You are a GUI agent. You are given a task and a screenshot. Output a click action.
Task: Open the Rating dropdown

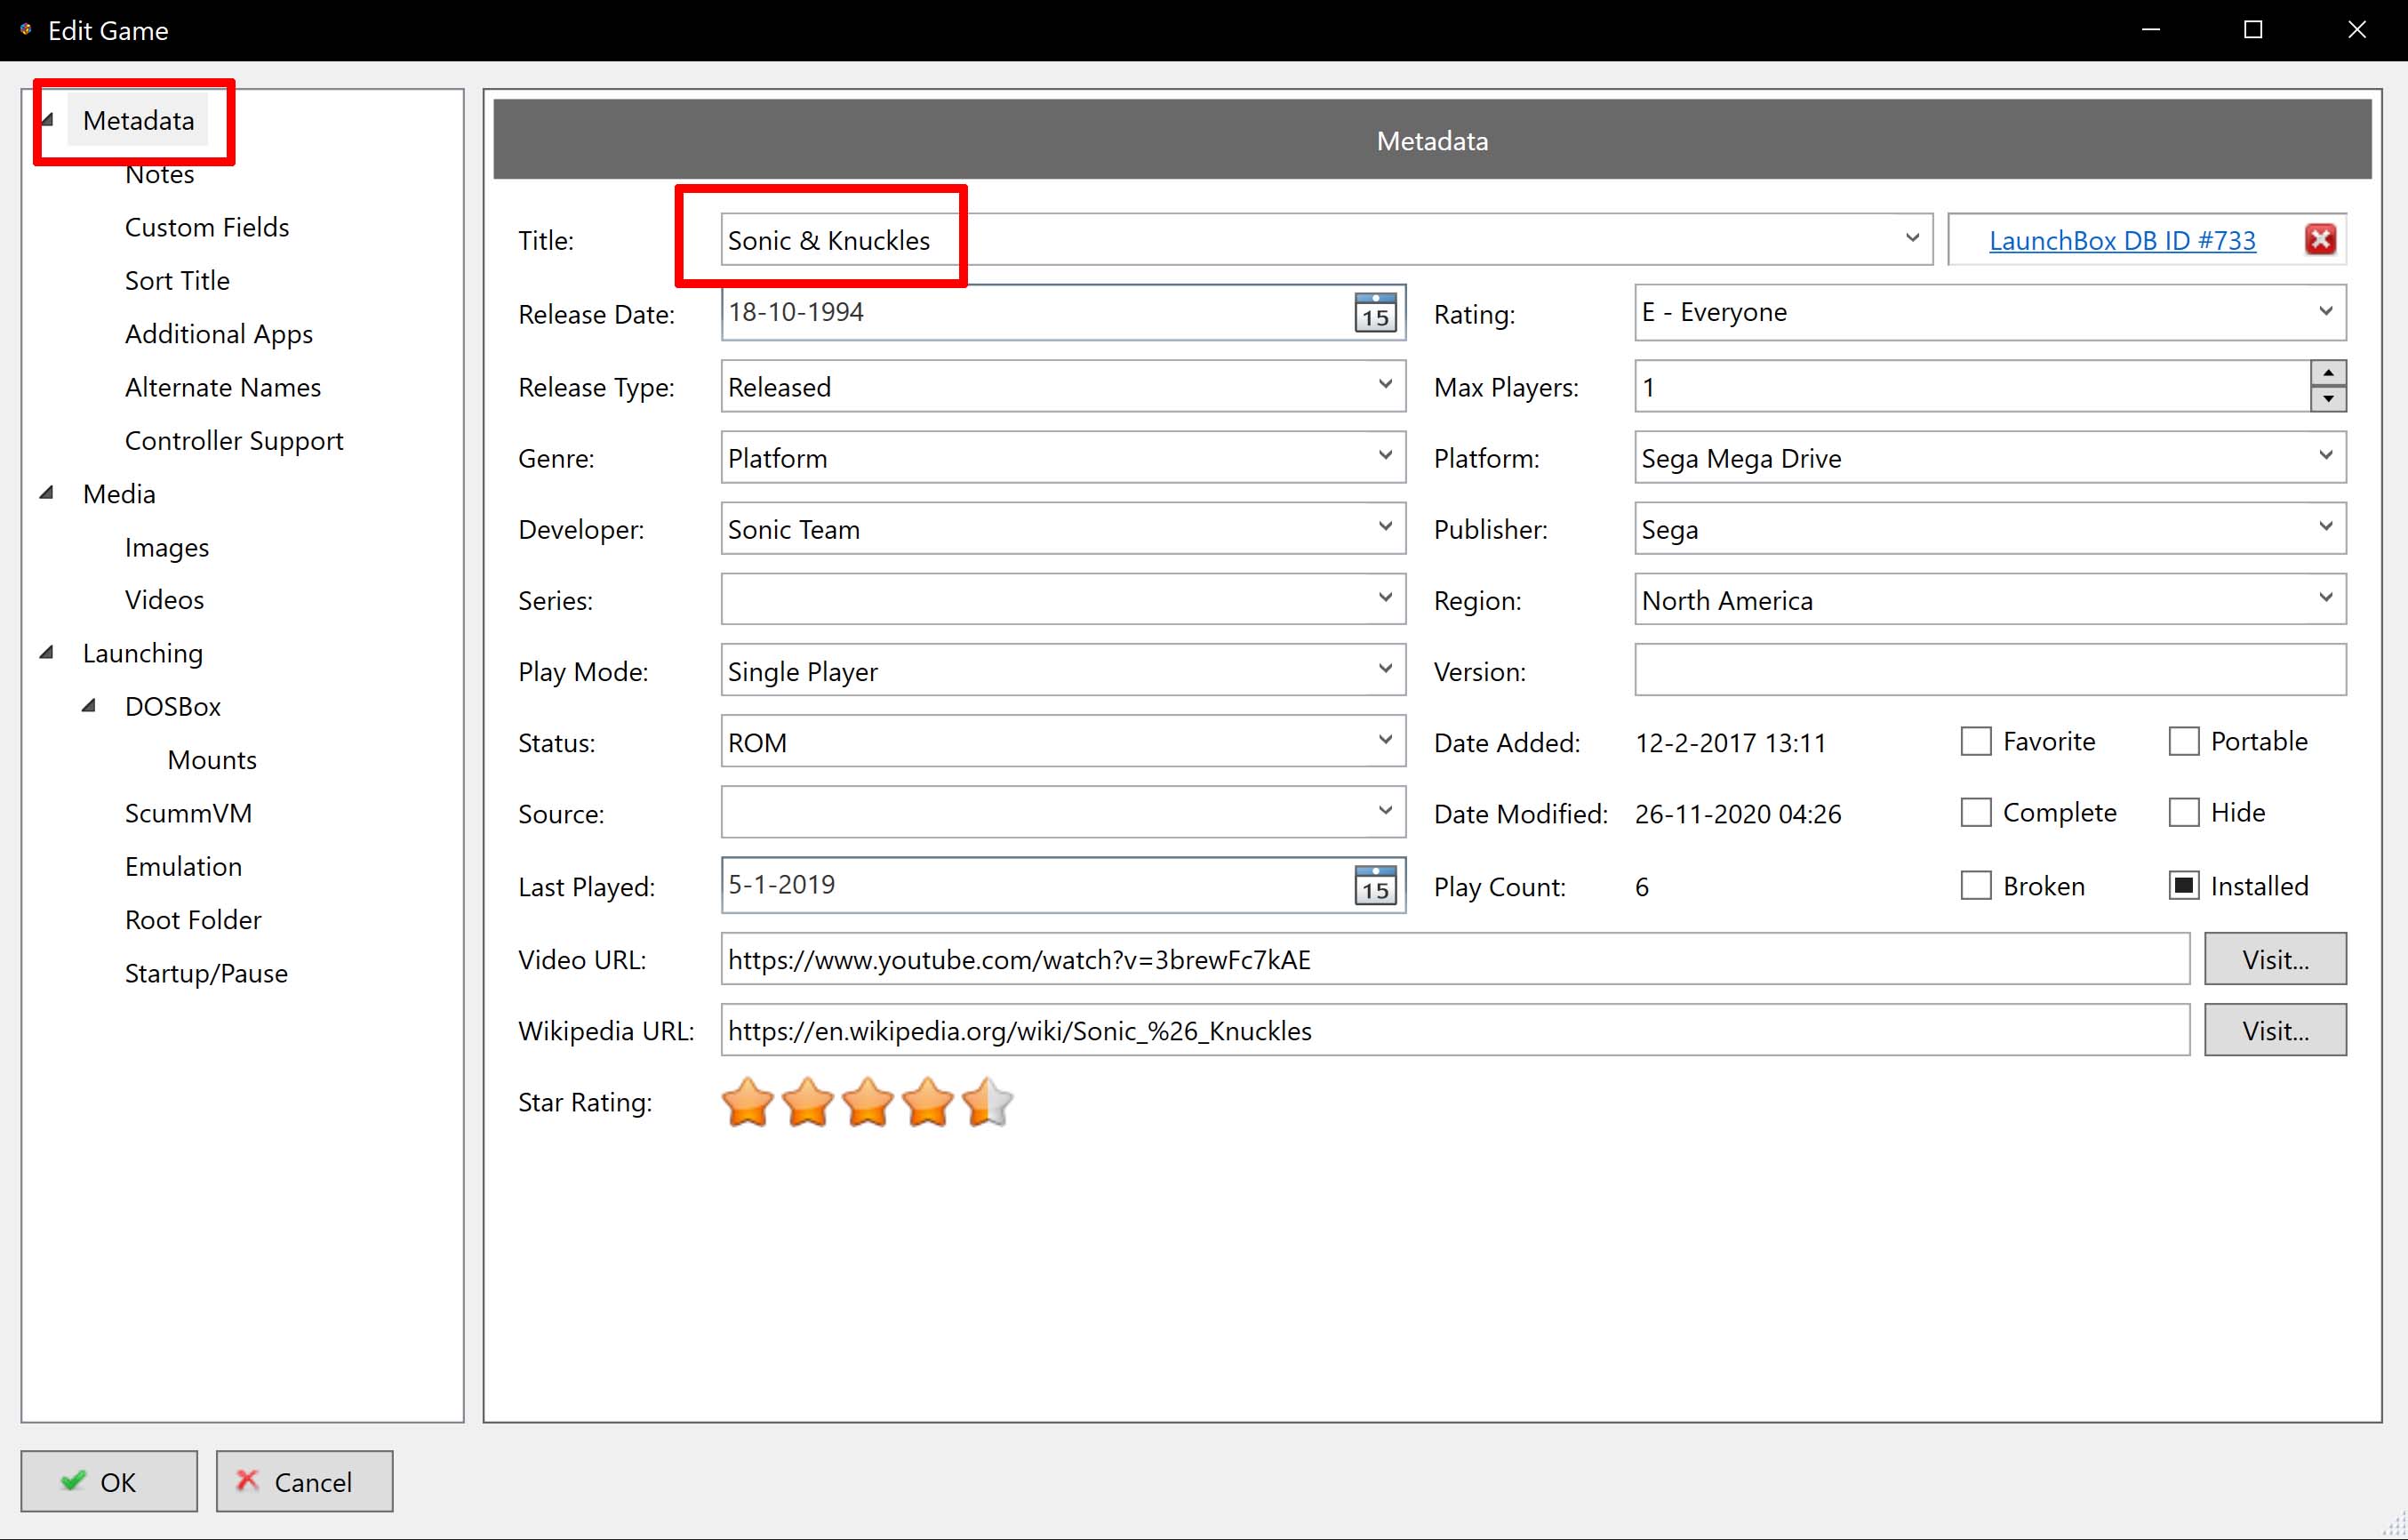[x=2325, y=312]
